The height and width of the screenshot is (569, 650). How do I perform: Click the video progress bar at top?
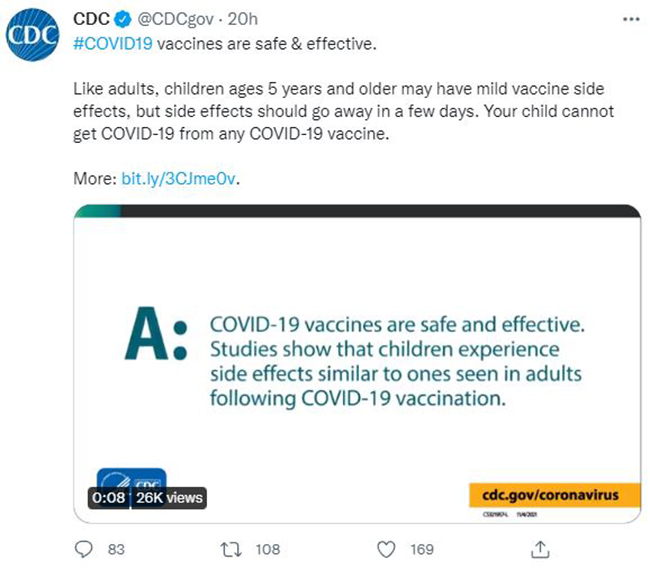[357, 211]
